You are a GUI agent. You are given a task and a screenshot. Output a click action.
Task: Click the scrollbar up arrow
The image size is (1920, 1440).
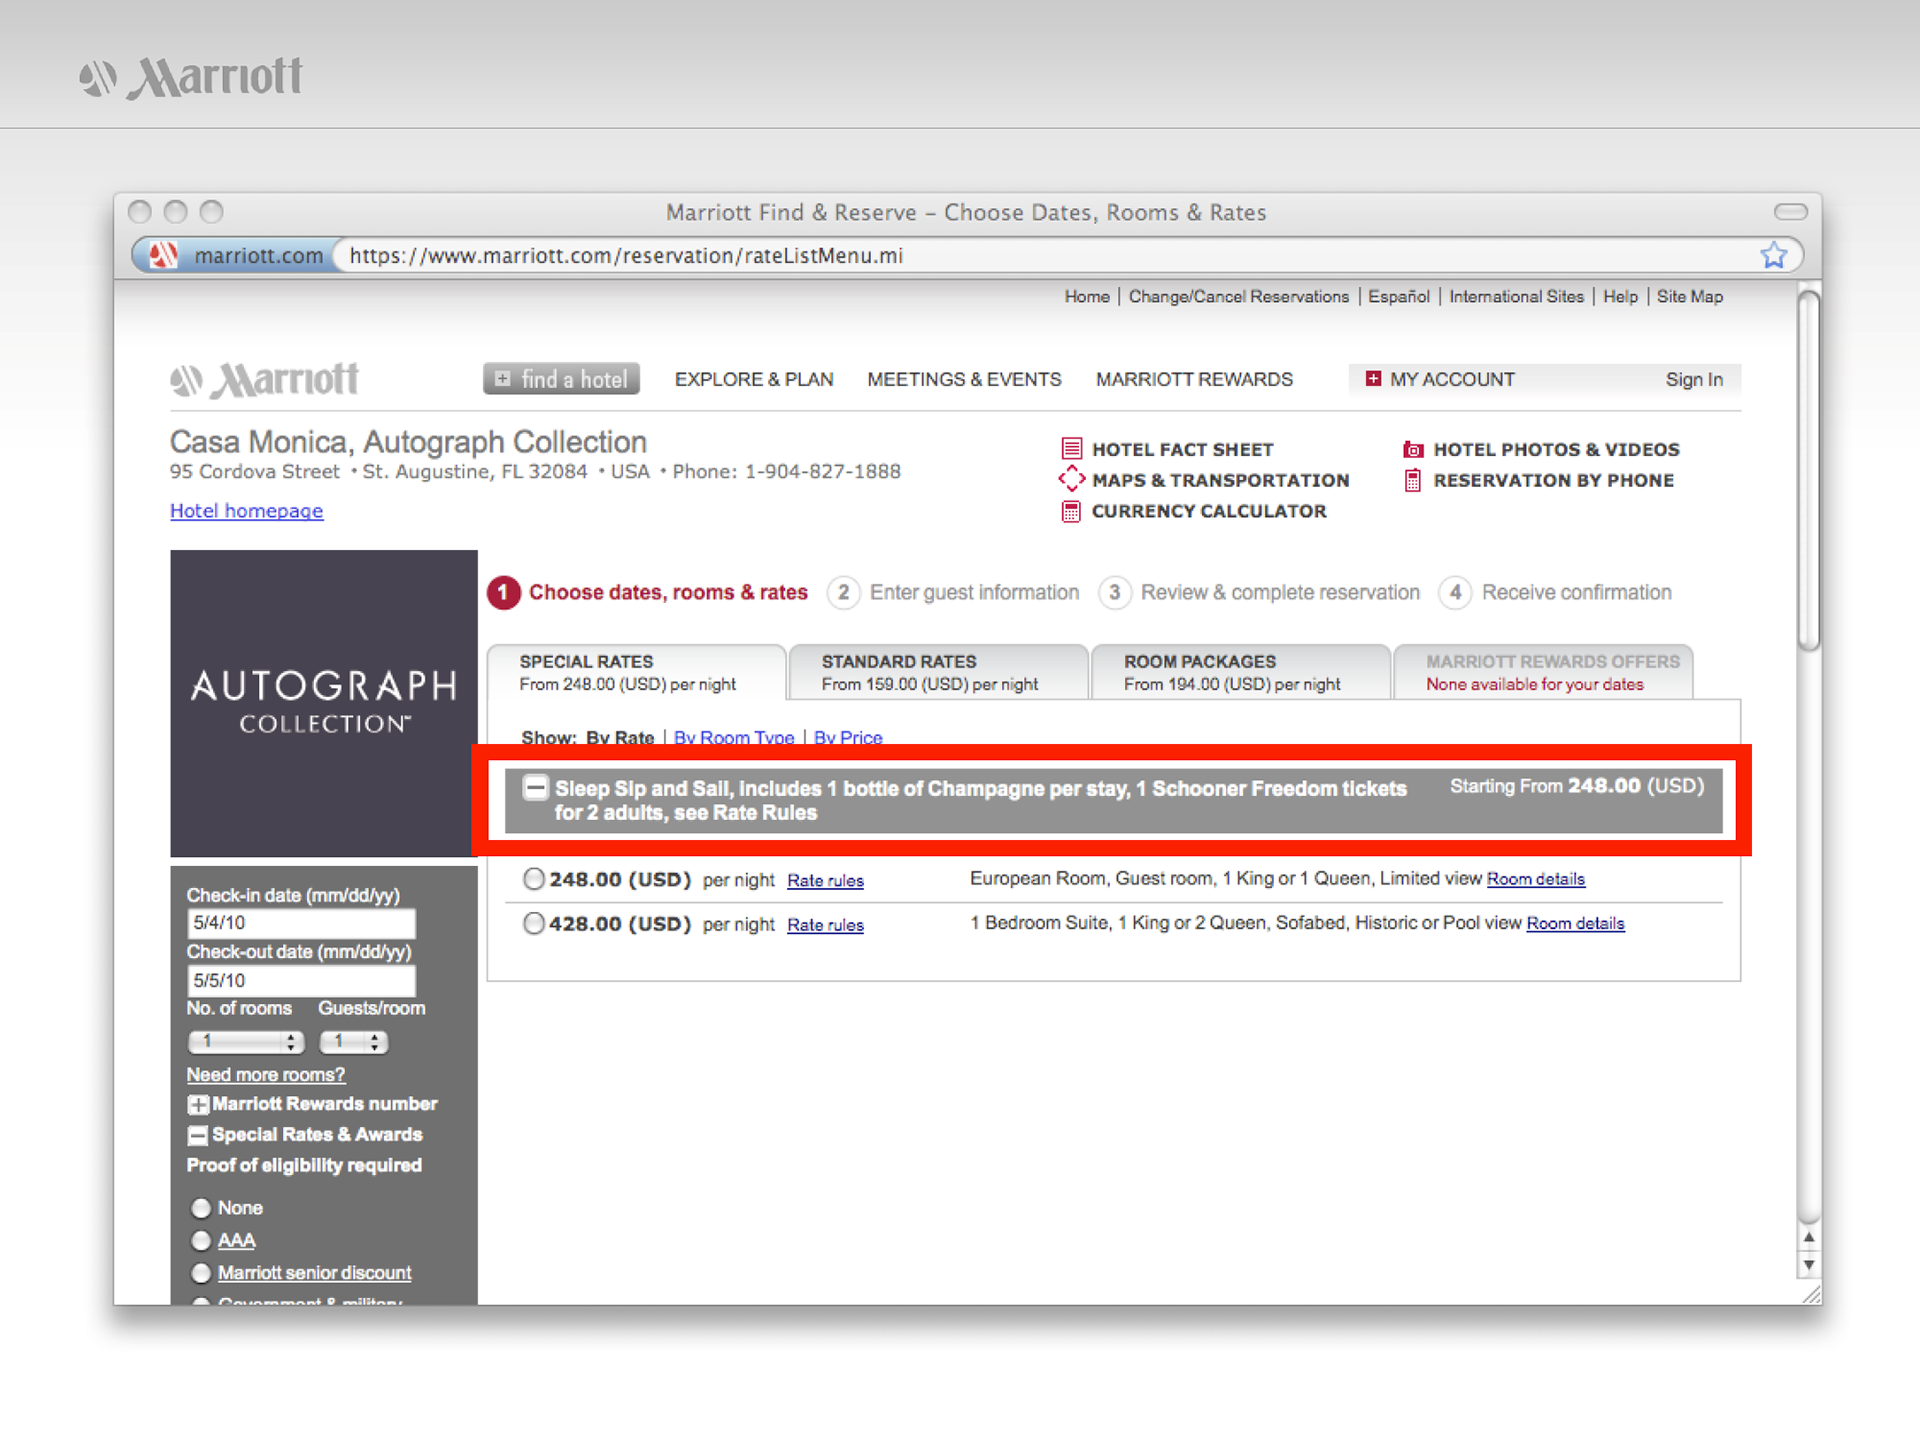pyautogui.click(x=1808, y=1238)
